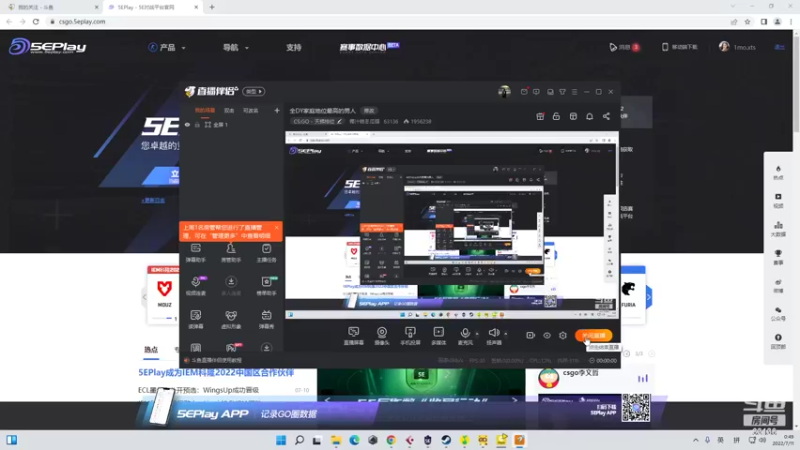Open 视频 in SEPlay right sidebar
Image resolution: width=800 pixels, height=450 pixels.
778,201
